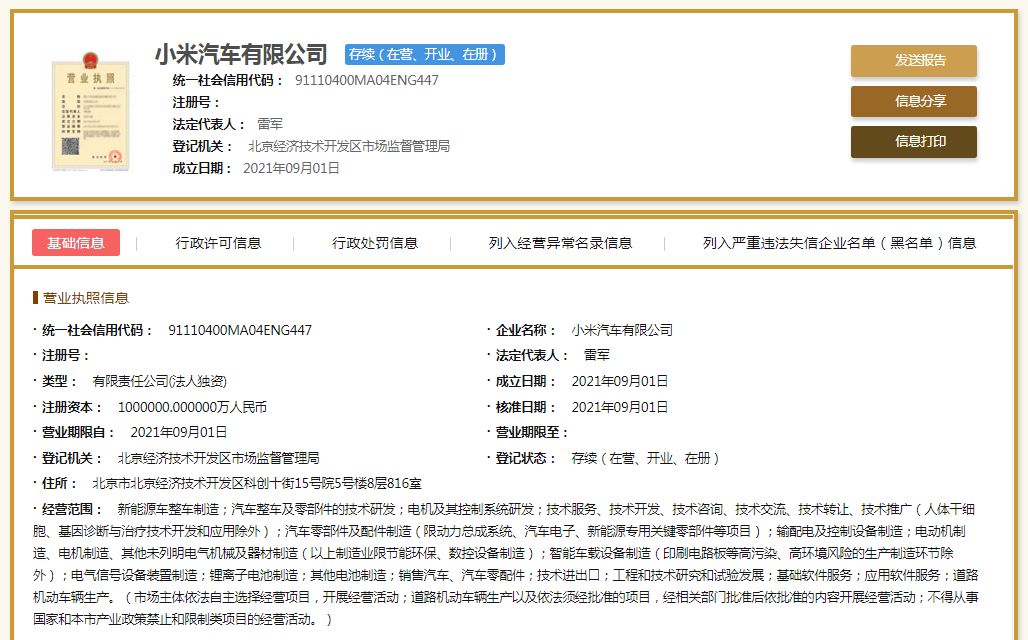Open the 列入经营异常名录信息 tab
The height and width of the screenshot is (640, 1028).
pos(561,243)
